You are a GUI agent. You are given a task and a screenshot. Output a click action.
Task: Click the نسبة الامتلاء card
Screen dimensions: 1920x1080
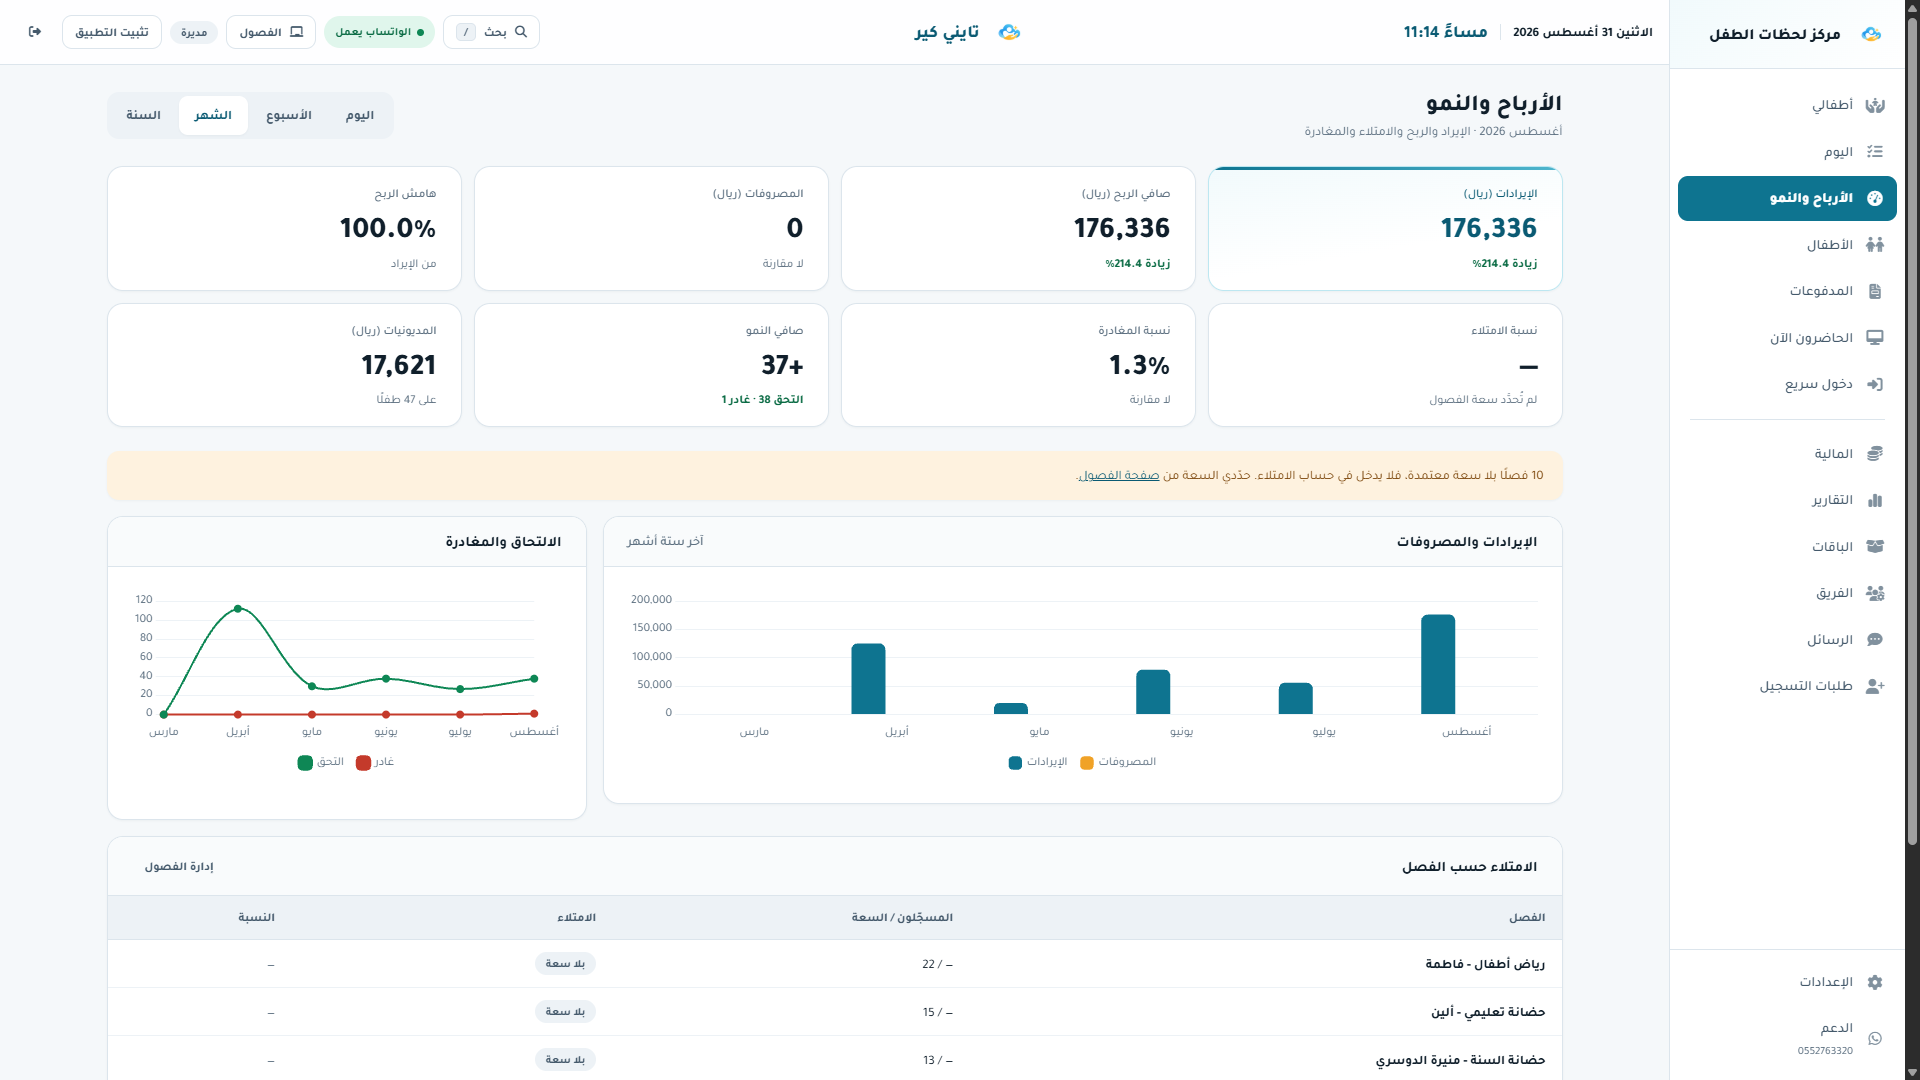coord(1385,365)
